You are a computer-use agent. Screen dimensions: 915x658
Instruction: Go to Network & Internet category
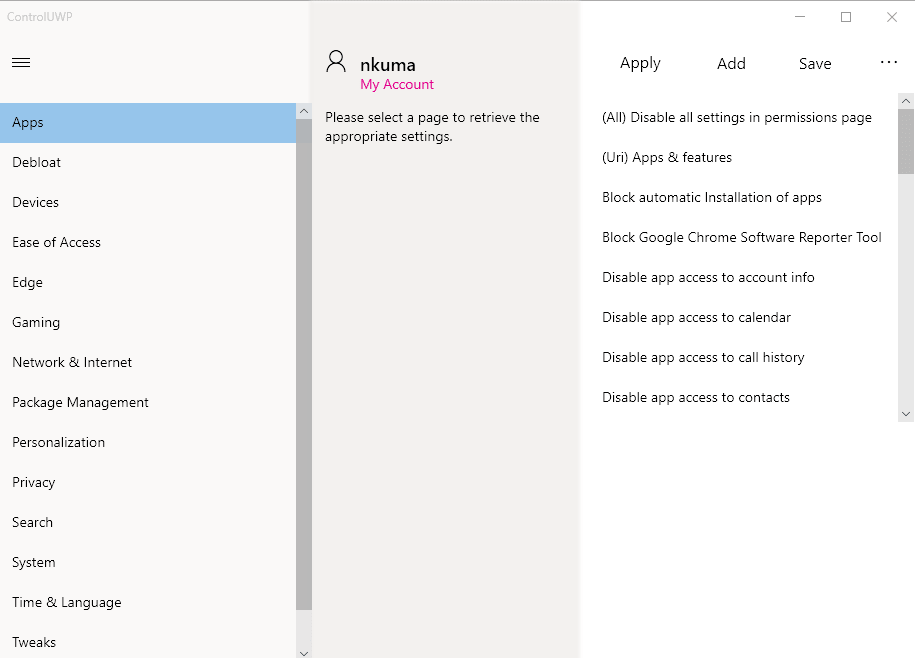click(72, 362)
